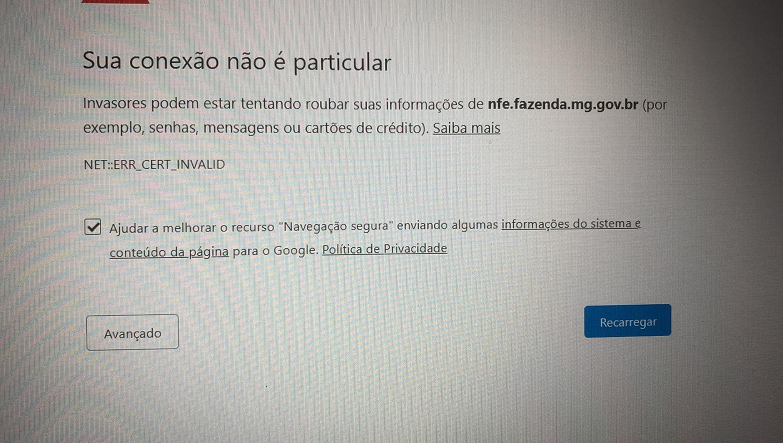Select the bold nfe.fazenda.mg.gov.br domain text

(x=563, y=104)
